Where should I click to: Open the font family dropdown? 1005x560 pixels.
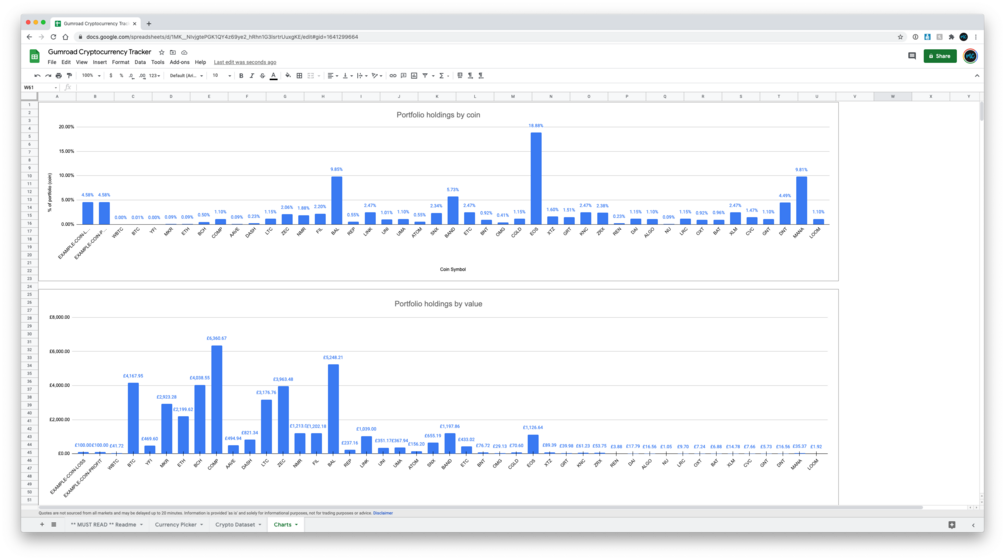coord(186,76)
